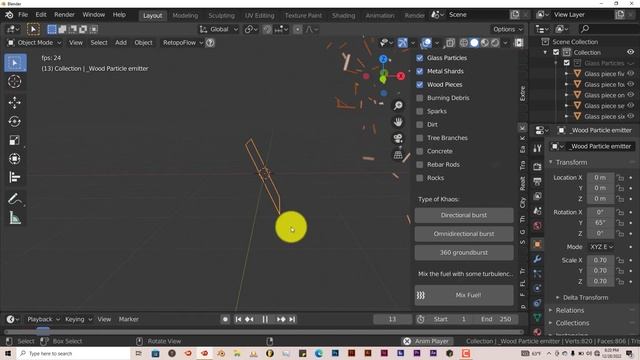This screenshot has height=360, width=640.
Task: Toggle the auto keying record button
Action: pyautogui.click(x=225, y=319)
